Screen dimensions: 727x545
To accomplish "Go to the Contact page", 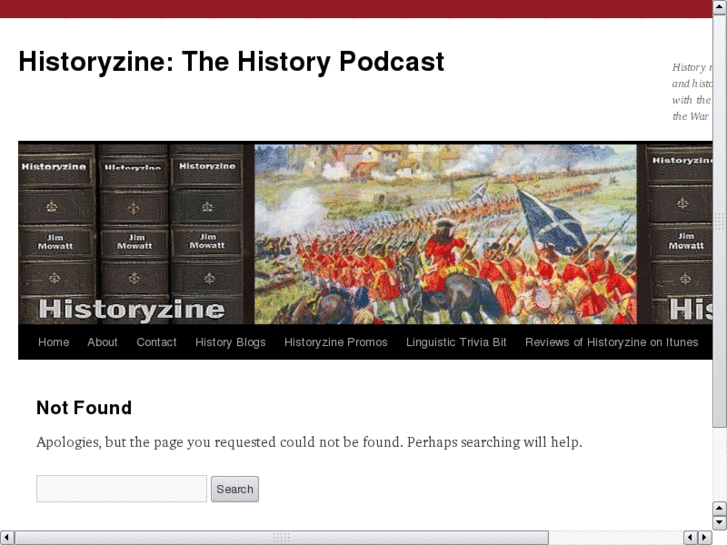I will [156, 342].
